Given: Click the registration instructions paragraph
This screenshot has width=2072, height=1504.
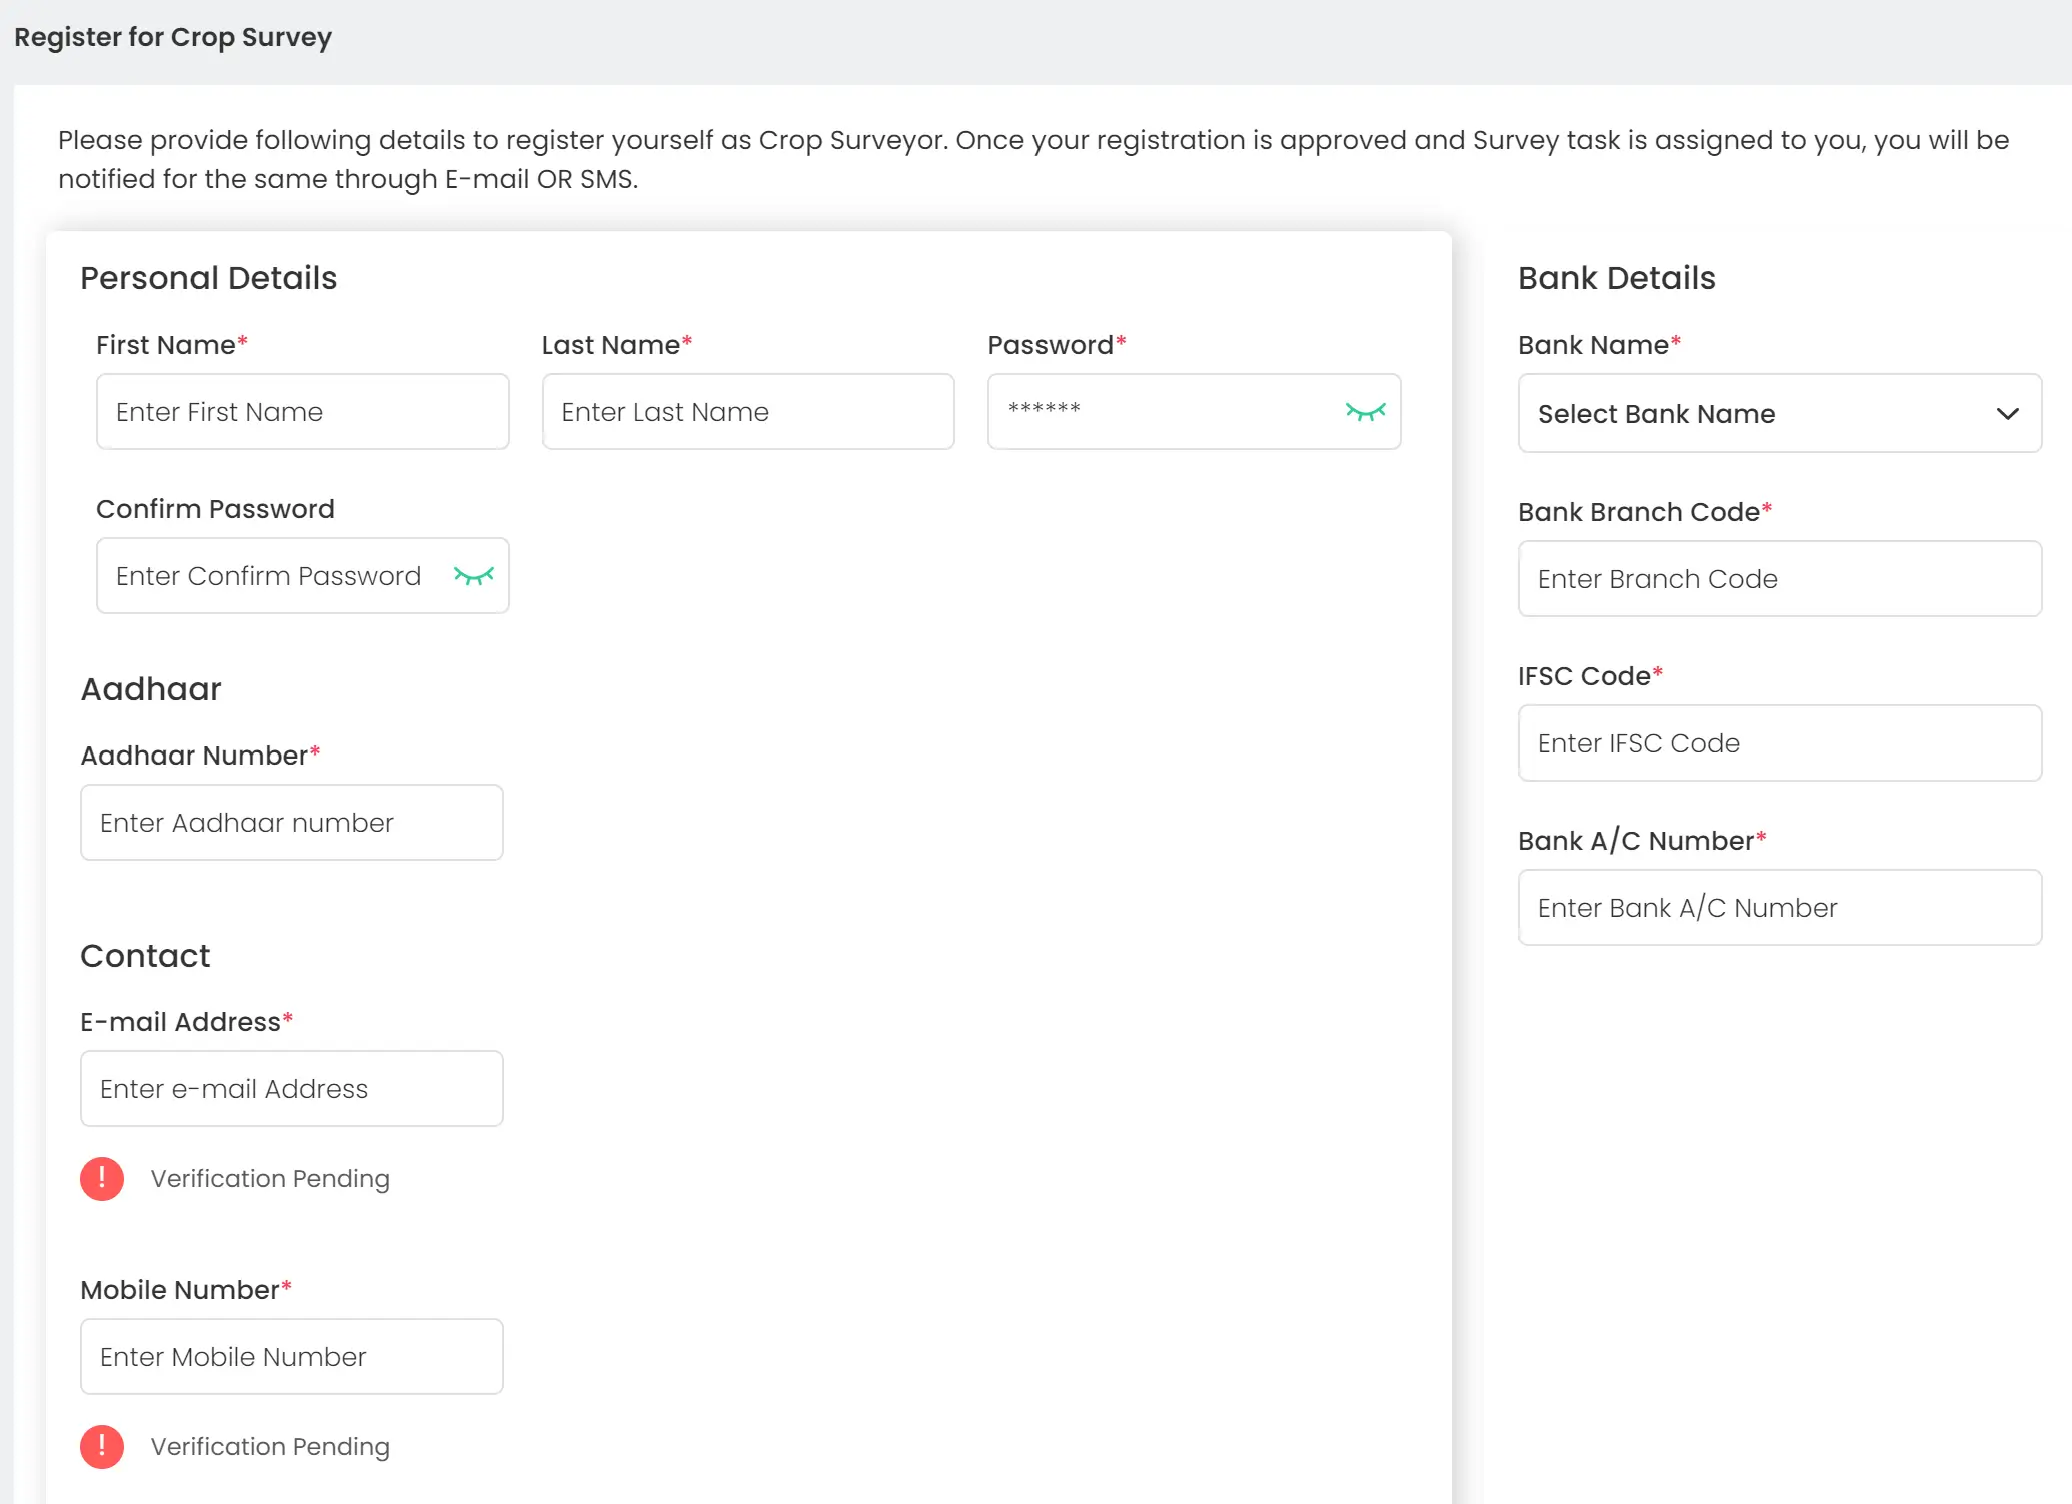Looking at the screenshot, I should click(x=1034, y=159).
